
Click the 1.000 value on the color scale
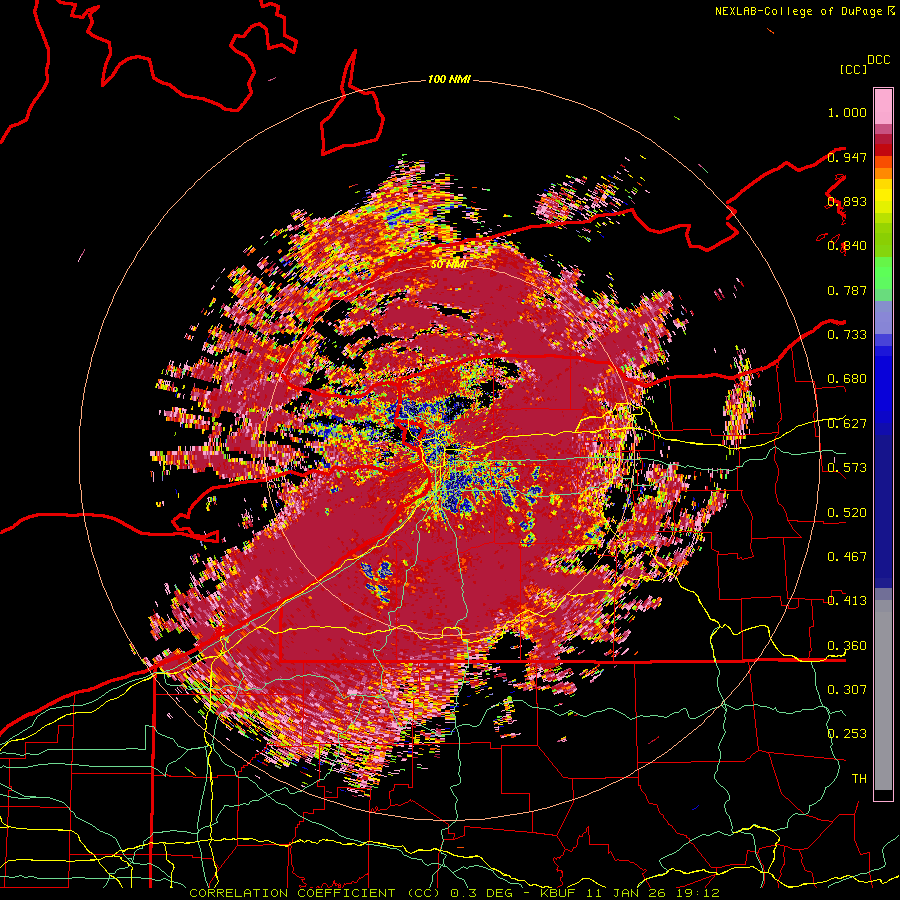click(x=847, y=112)
